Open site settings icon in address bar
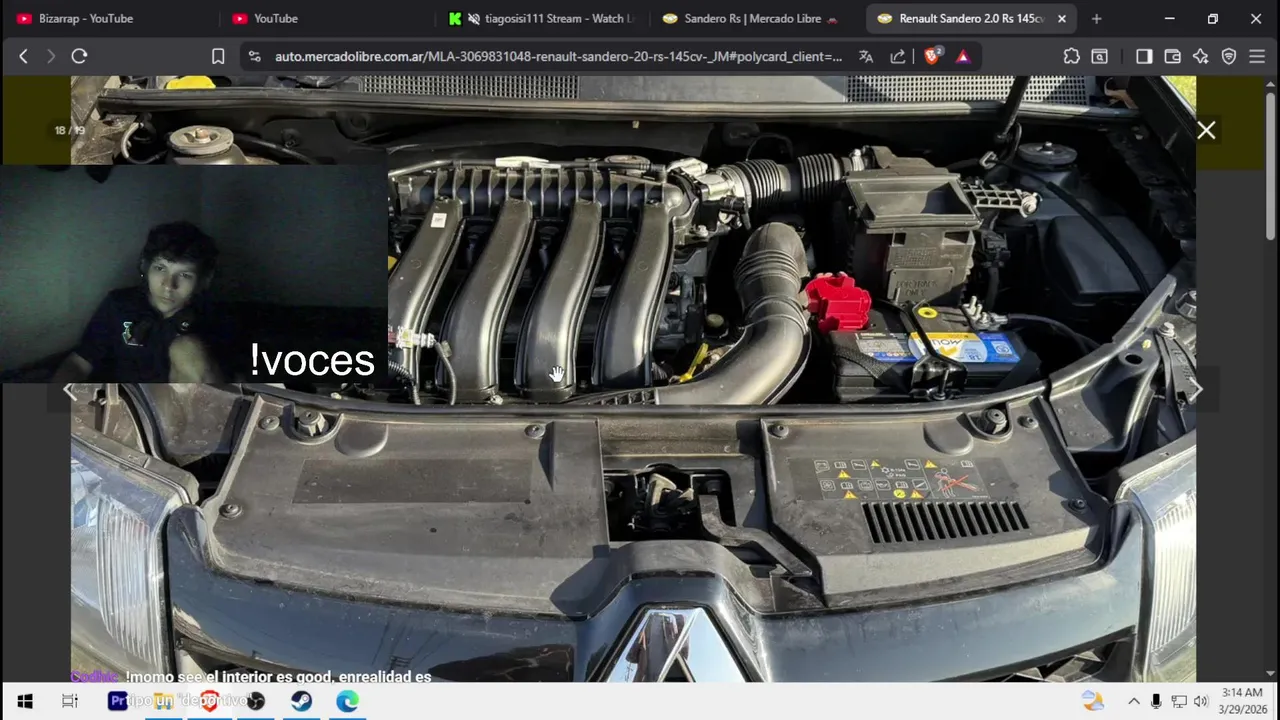The height and width of the screenshot is (720, 1280). point(254,57)
